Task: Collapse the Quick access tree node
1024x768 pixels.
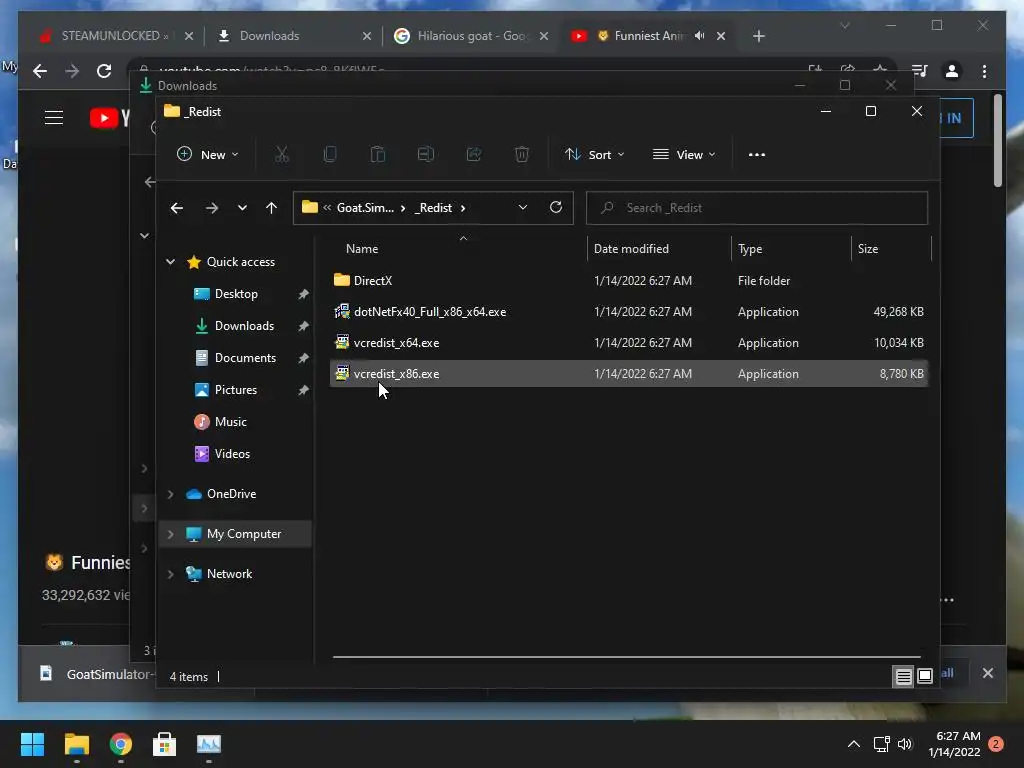Action: 170,262
